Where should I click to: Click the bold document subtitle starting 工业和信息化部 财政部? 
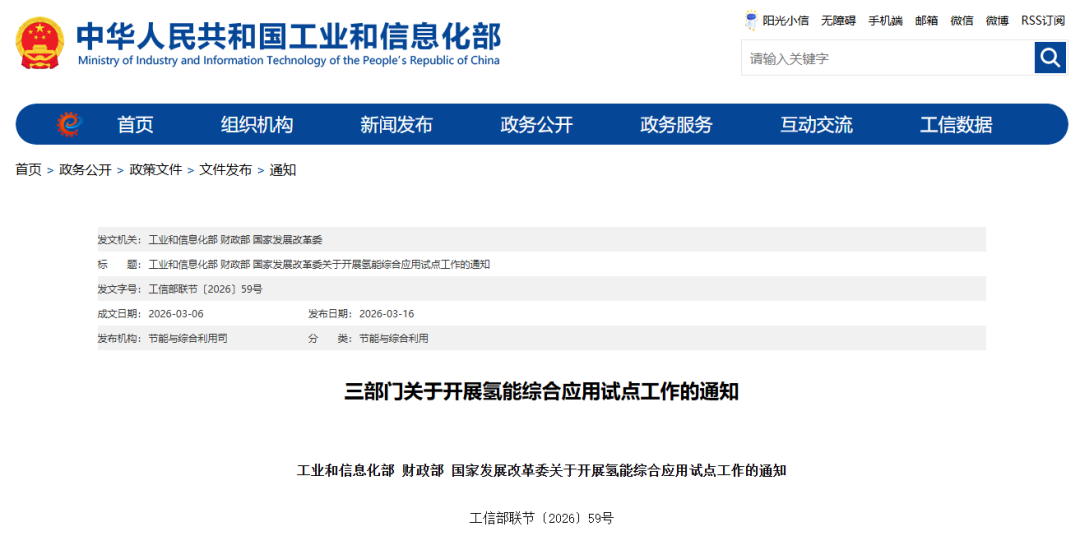tap(541, 471)
